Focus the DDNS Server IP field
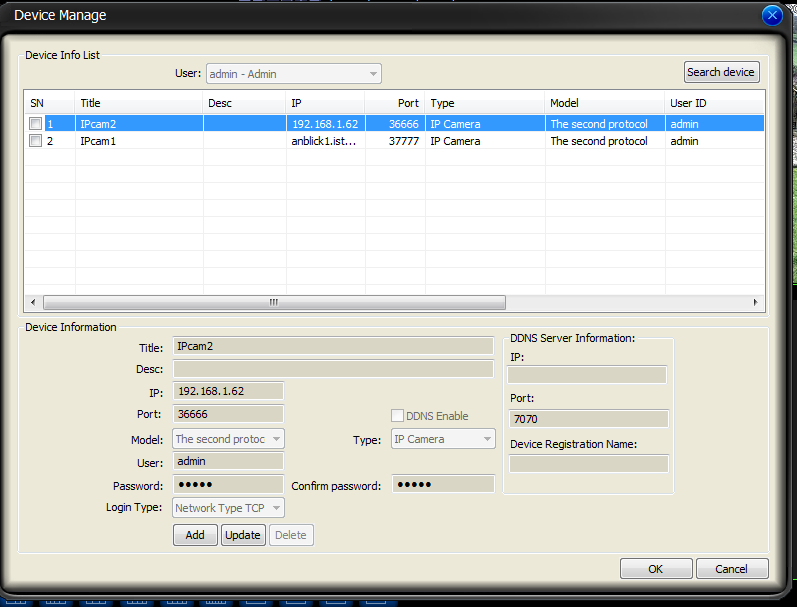The width and height of the screenshot is (797, 607). (587, 375)
